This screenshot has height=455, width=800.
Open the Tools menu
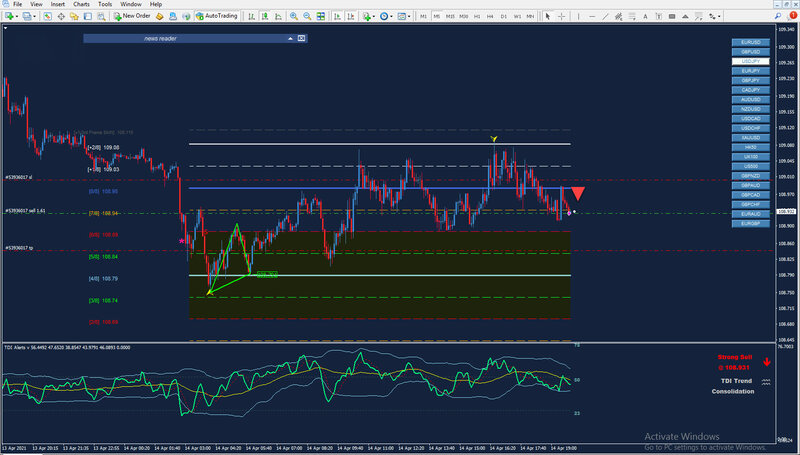(x=105, y=4)
